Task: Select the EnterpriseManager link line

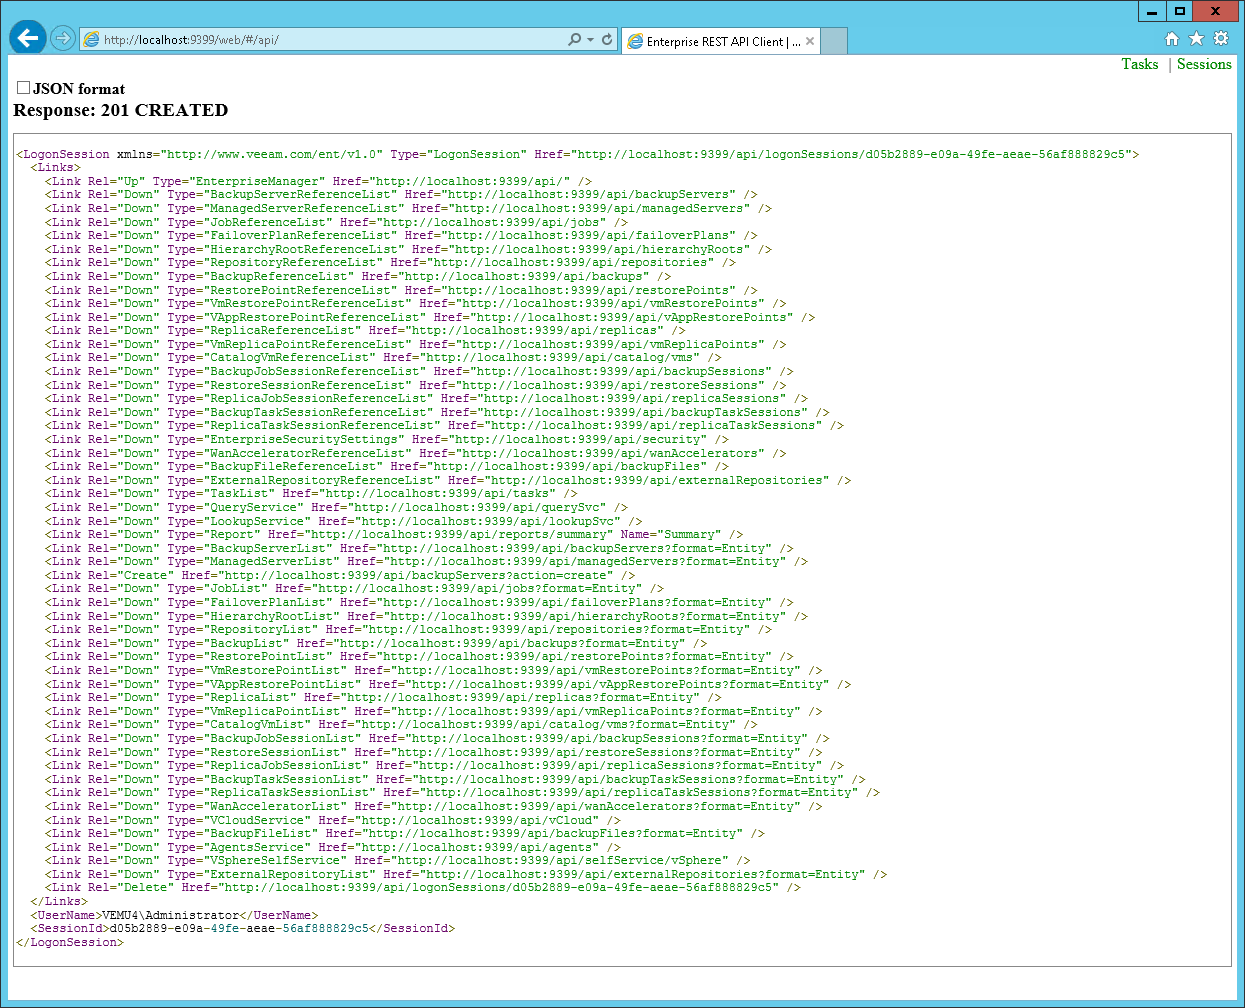Action: [x=319, y=181]
